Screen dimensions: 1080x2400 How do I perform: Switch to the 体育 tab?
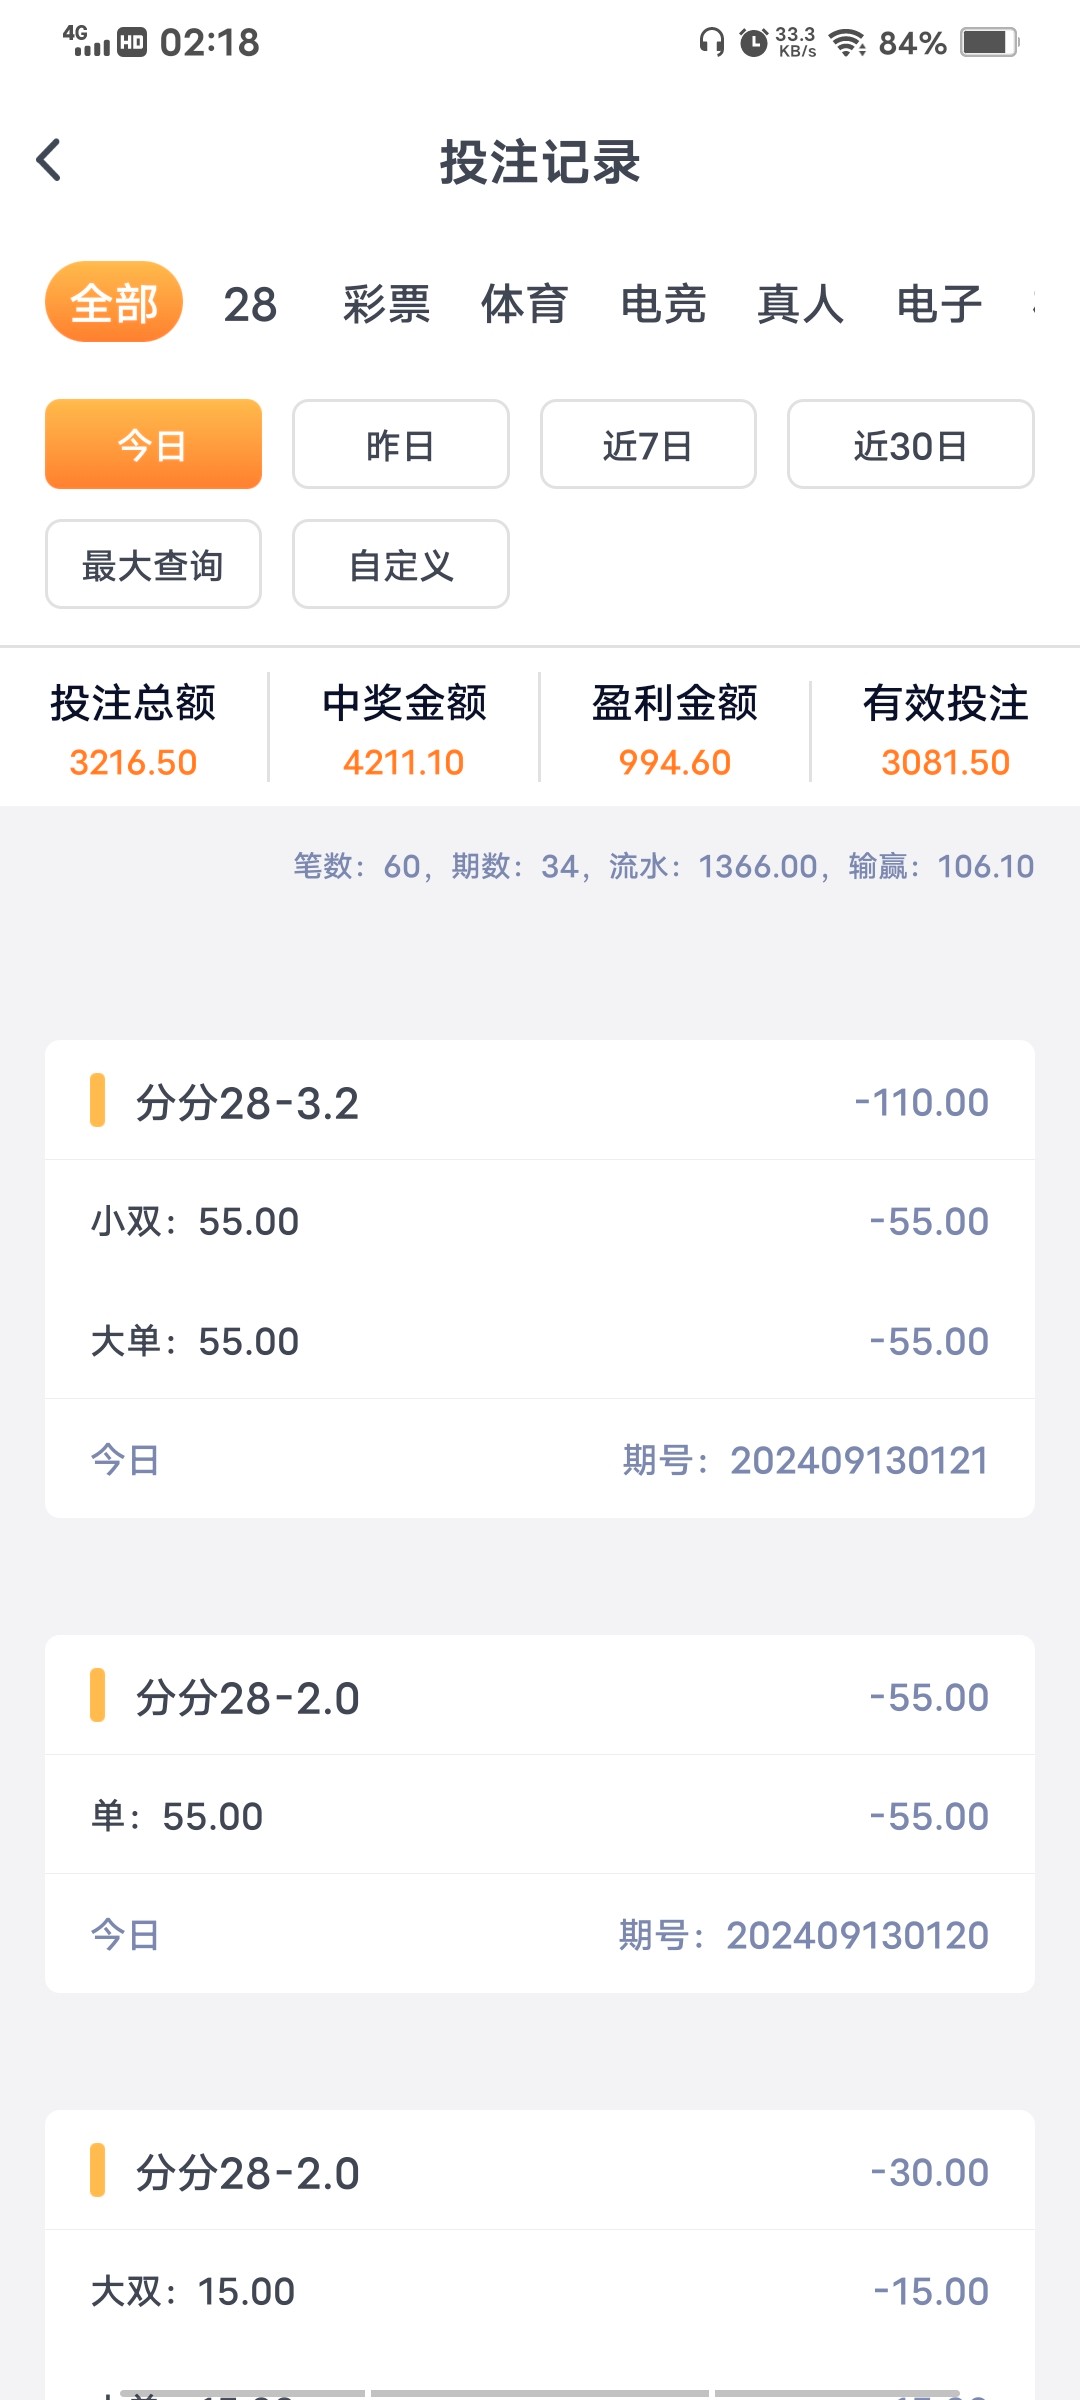pos(524,304)
